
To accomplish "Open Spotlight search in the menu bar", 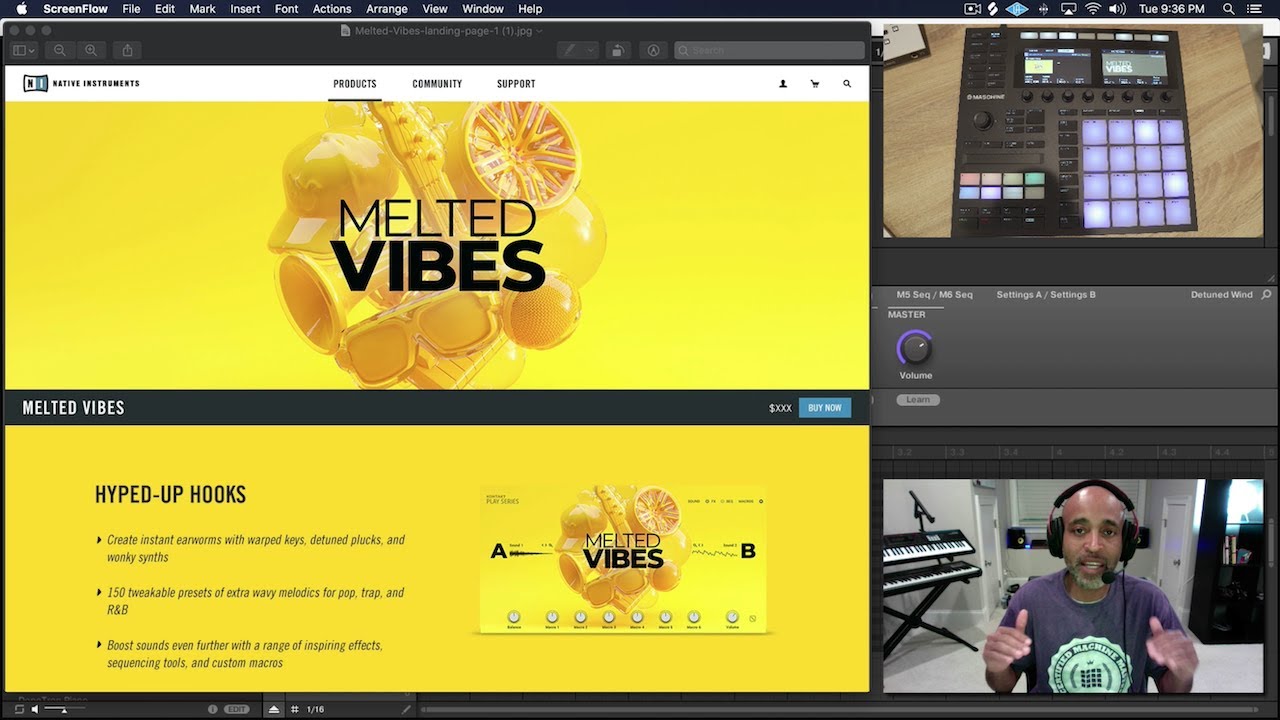I will click(x=1229, y=9).
